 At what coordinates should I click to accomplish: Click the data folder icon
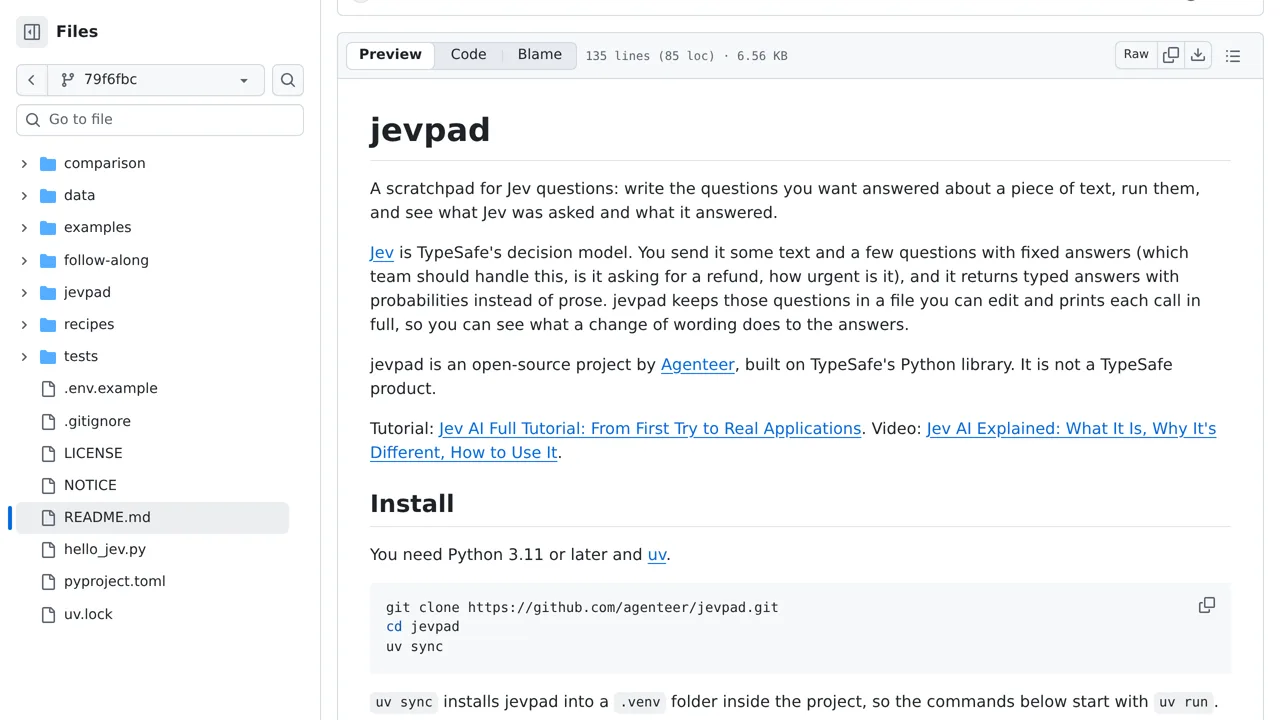[x=48, y=195]
